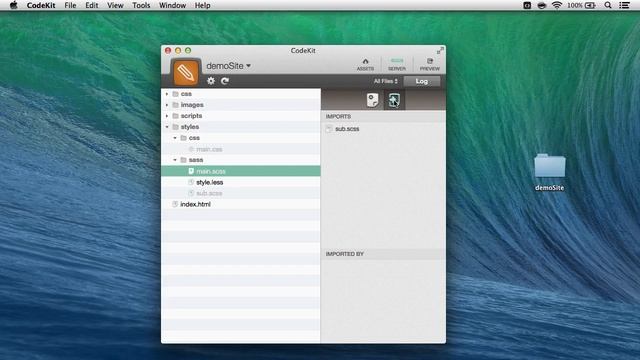
Task: Open the Server section
Action: click(x=397, y=64)
